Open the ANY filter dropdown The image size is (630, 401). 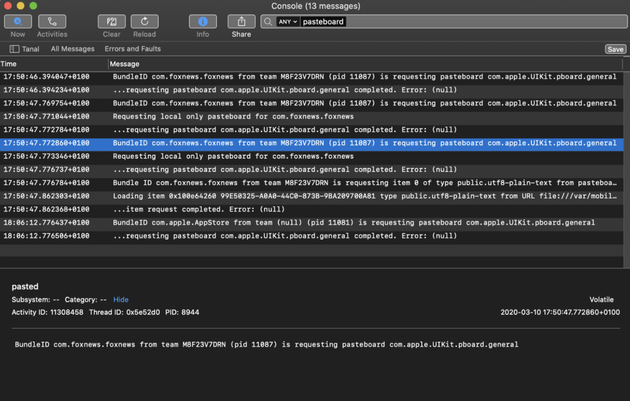tap(288, 21)
